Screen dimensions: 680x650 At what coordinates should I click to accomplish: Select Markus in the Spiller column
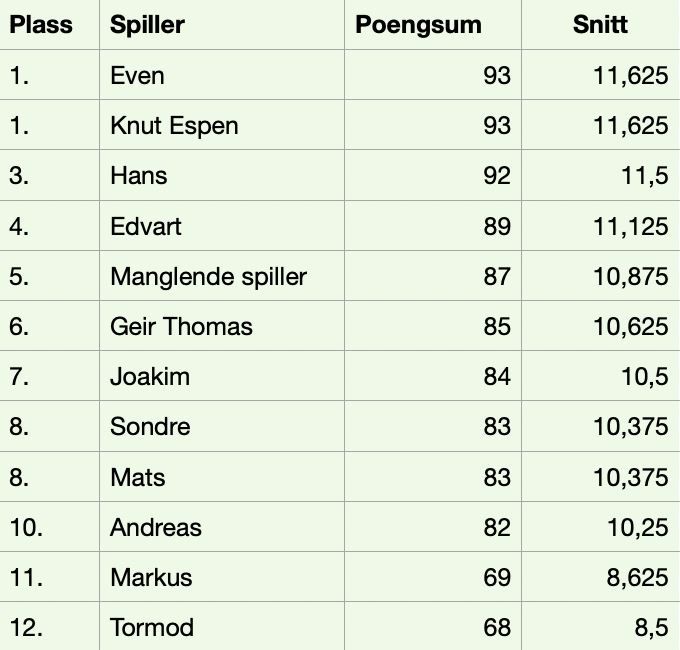click(x=151, y=577)
